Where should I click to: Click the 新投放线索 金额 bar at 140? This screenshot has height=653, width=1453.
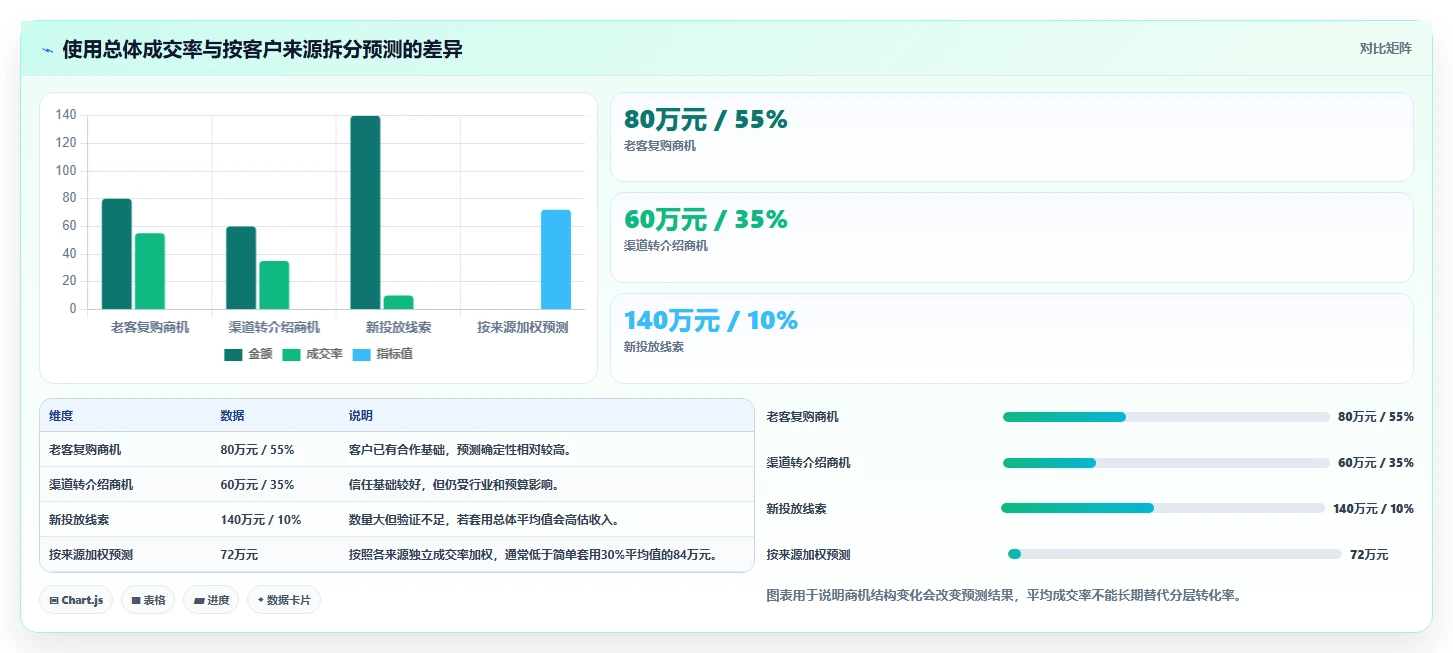[x=365, y=213]
